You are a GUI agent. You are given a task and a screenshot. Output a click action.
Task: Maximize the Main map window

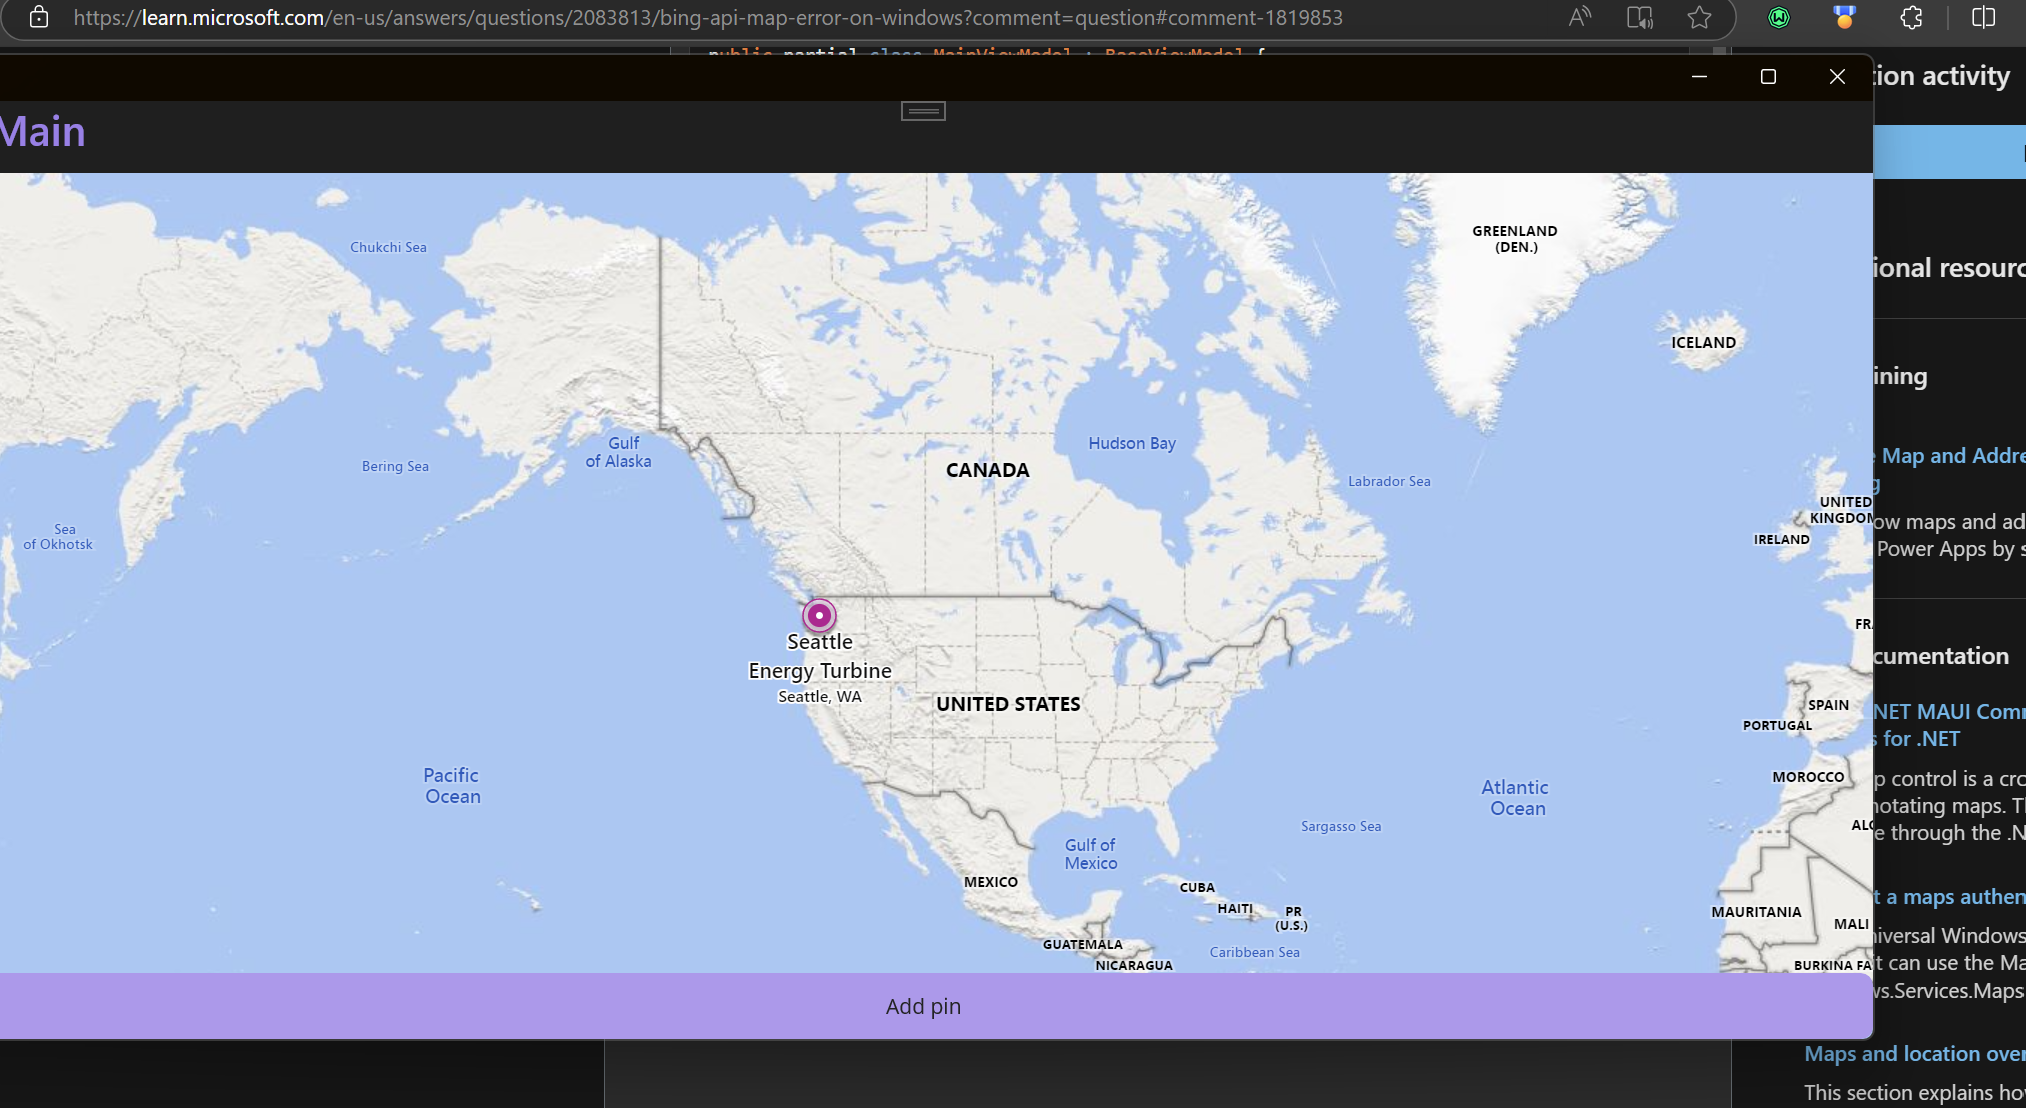pos(1768,77)
